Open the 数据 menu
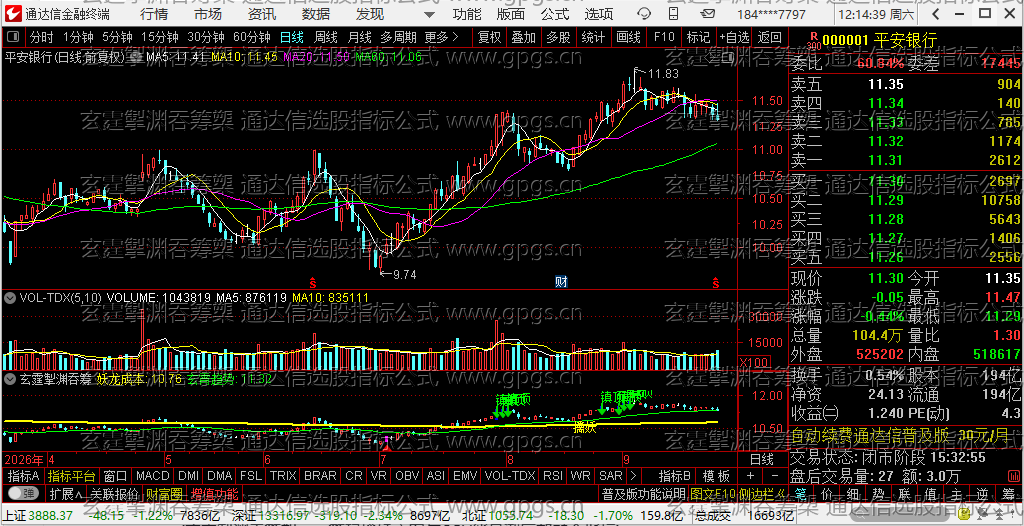Screen dimensions: 1024x526 (316, 14)
